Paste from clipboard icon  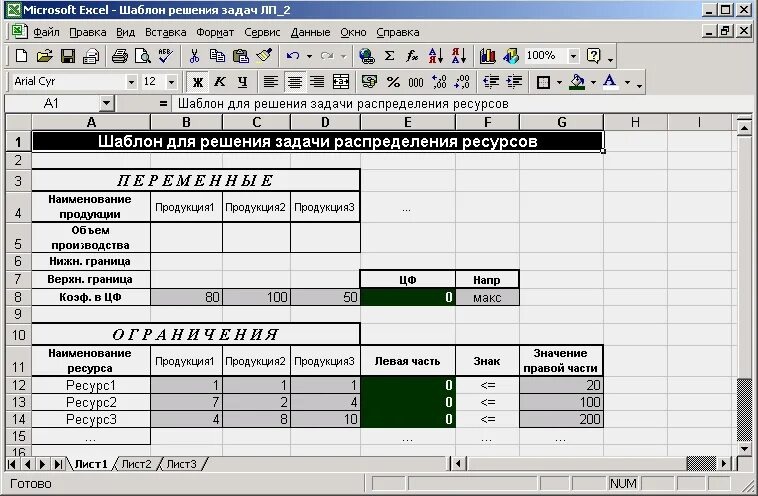tap(240, 56)
